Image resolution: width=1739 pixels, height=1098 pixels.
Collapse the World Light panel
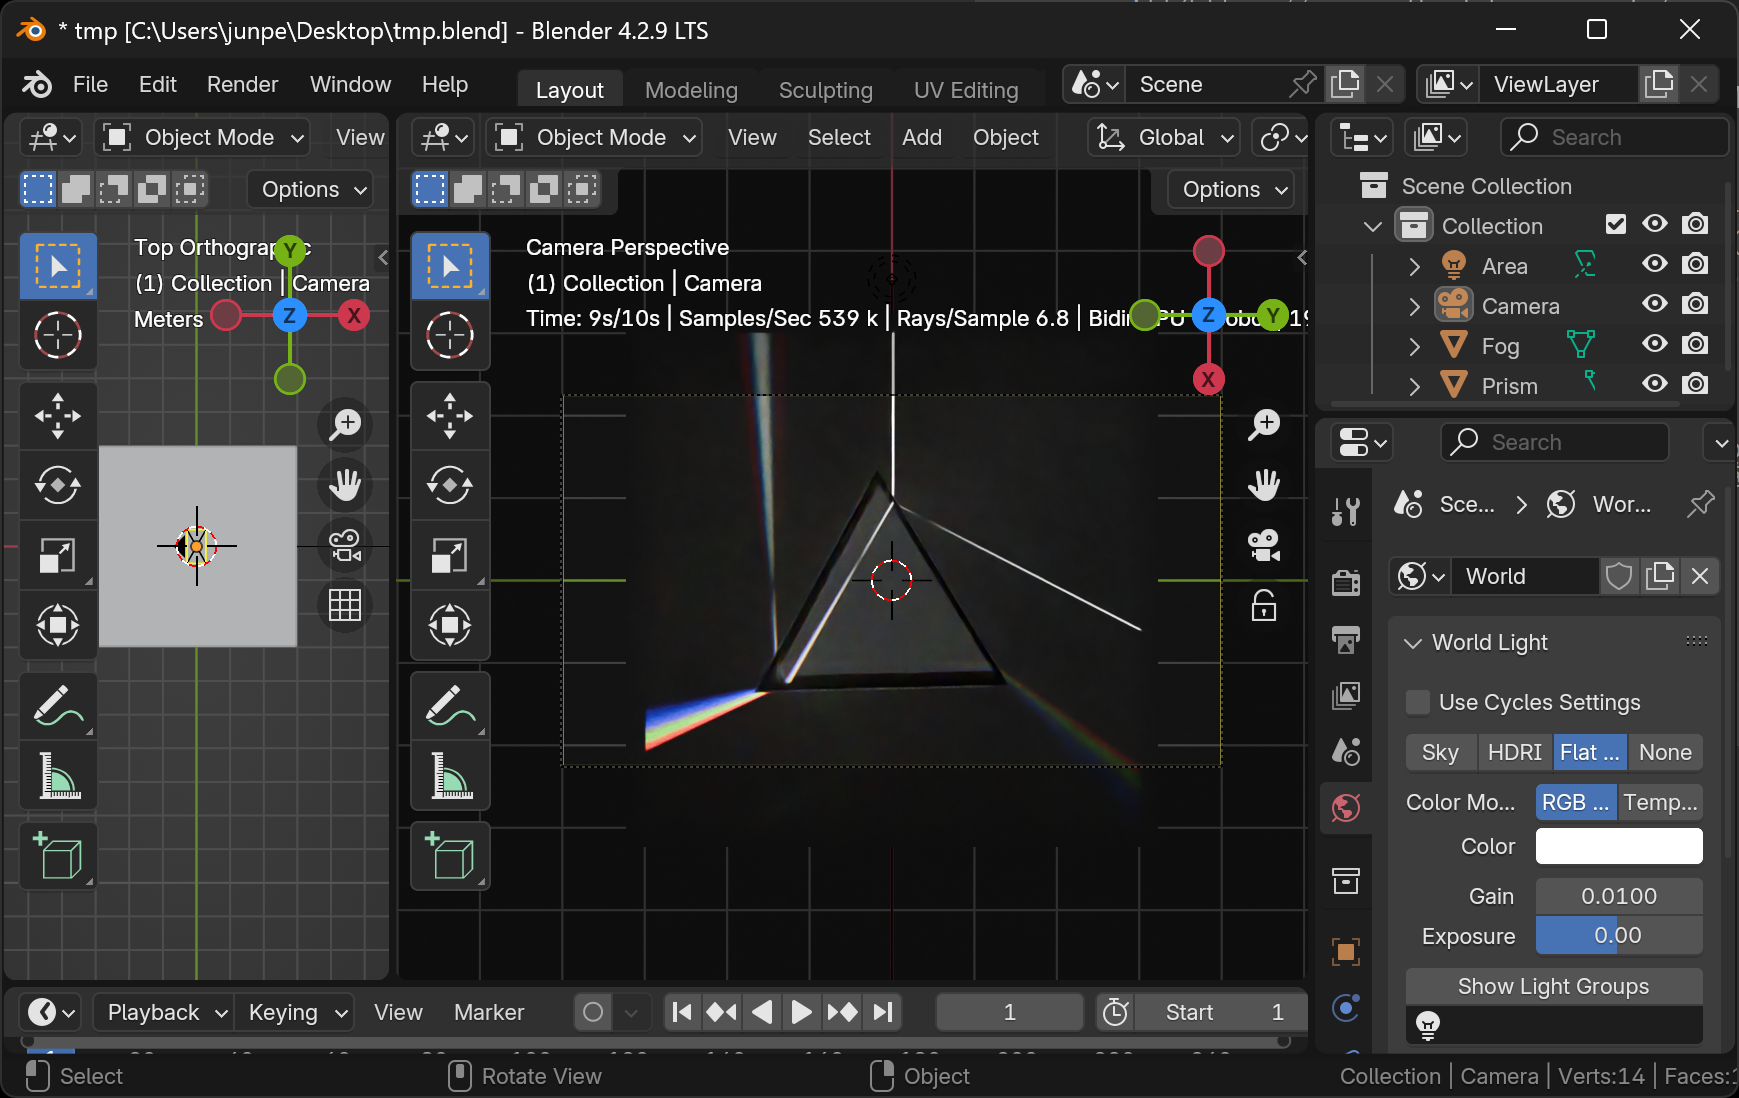[x=1413, y=643]
